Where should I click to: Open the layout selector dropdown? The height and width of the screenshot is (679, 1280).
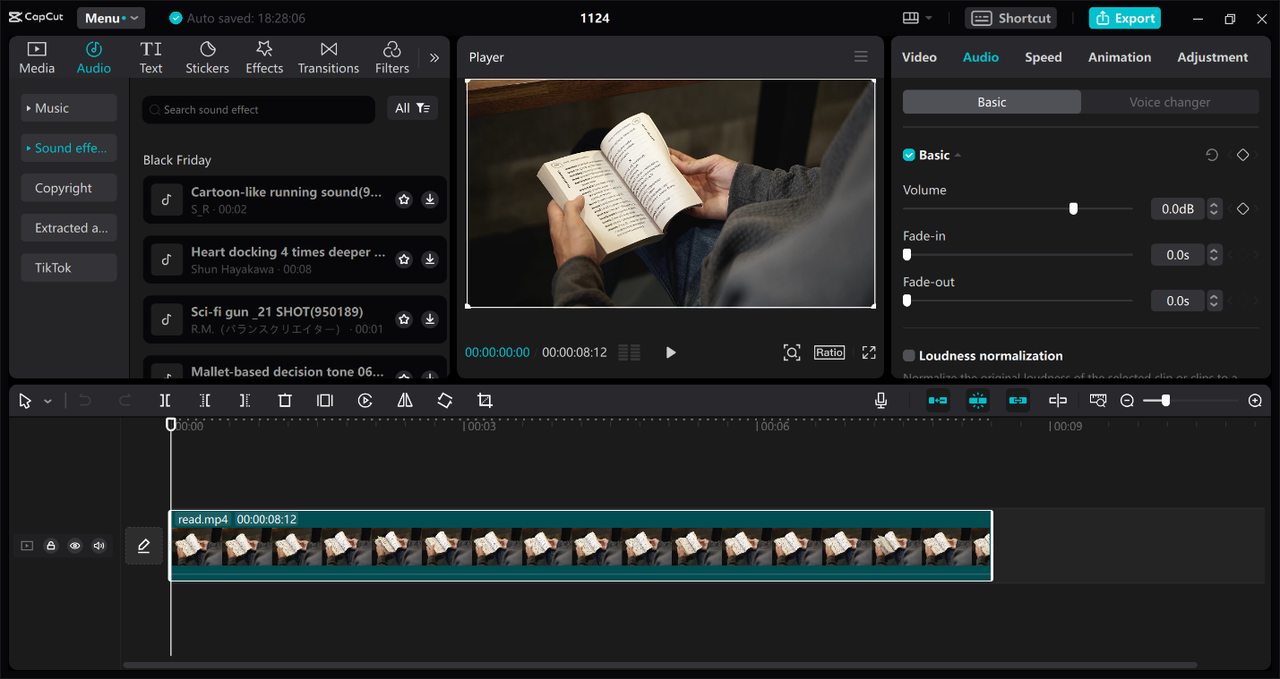click(917, 18)
